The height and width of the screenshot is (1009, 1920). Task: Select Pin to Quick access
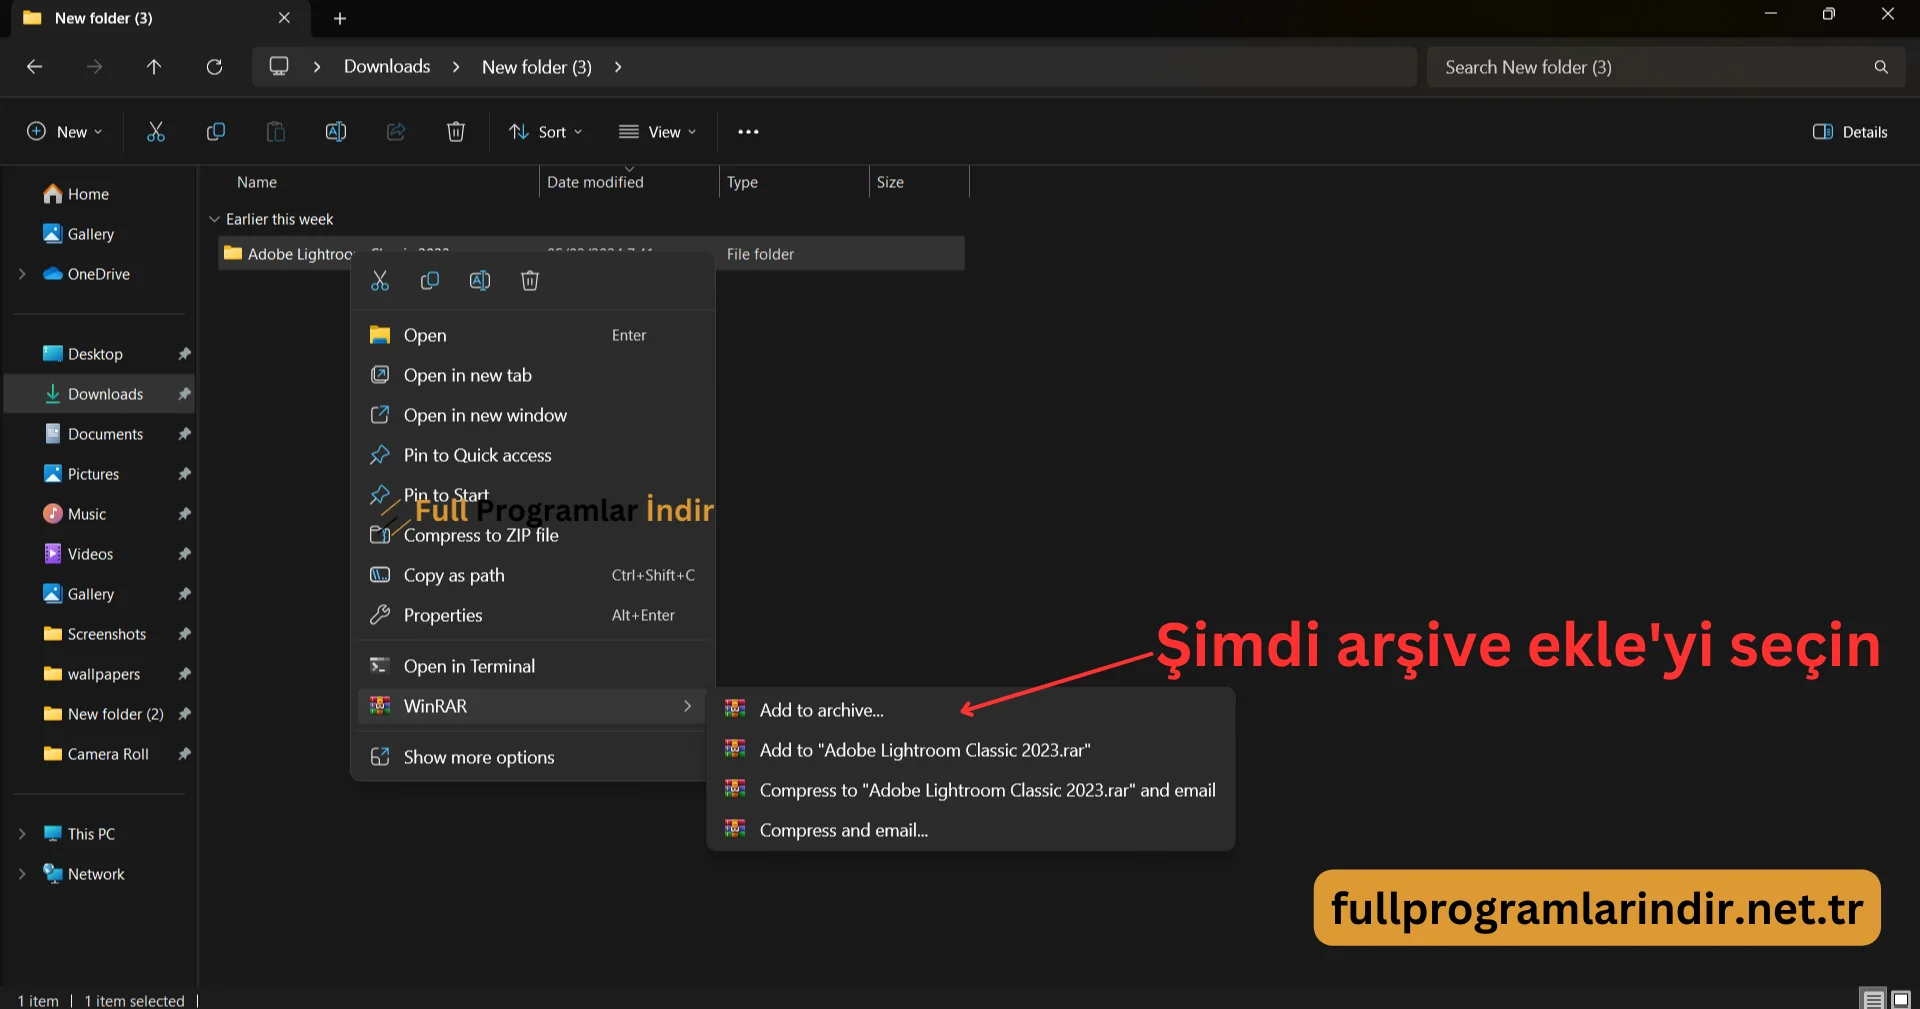pyautogui.click(x=533, y=455)
